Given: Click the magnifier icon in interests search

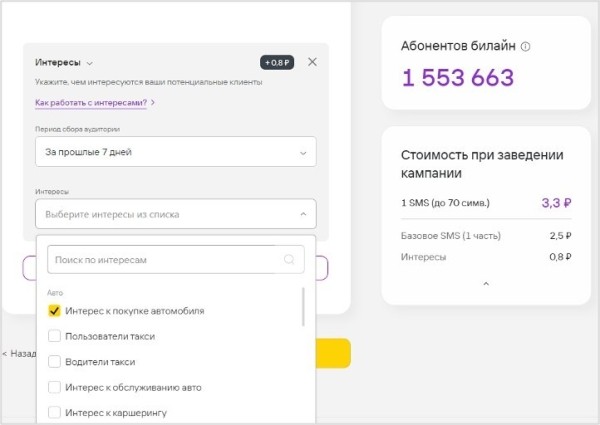Looking at the screenshot, I should pyautogui.click(x=289, y=260).
